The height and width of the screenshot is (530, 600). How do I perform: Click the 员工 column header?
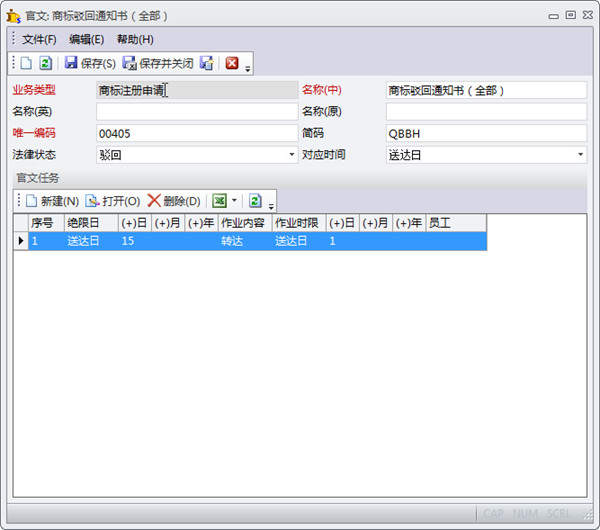tap(456, 223)
